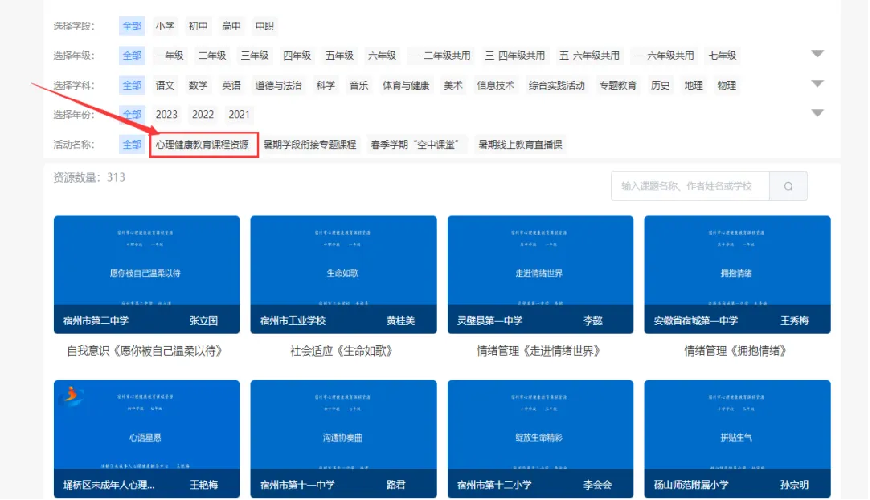Select 小学 school stage filter
870x500 pixels.
165,26
